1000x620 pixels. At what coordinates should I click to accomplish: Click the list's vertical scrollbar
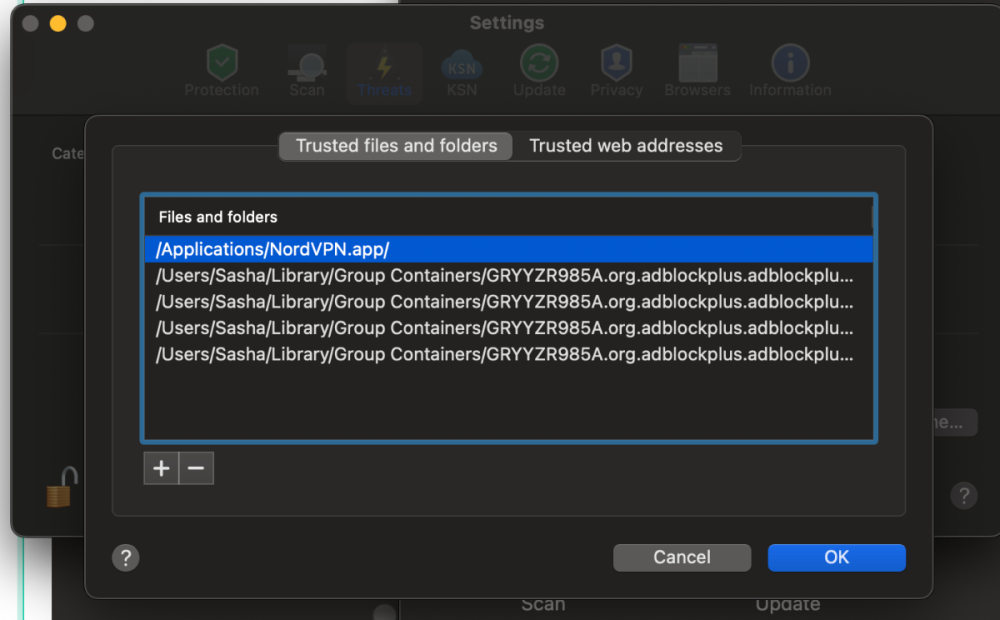(872, 217)
